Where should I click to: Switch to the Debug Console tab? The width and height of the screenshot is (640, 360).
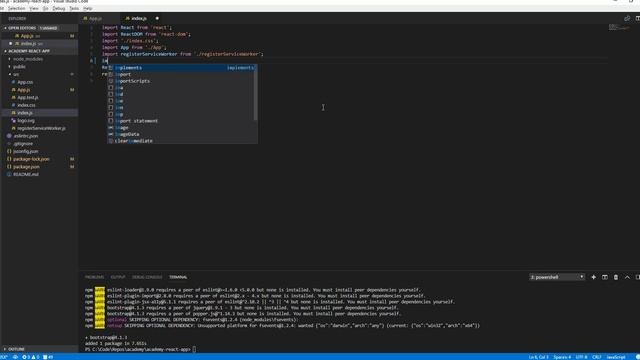click(x=147, y=277)
